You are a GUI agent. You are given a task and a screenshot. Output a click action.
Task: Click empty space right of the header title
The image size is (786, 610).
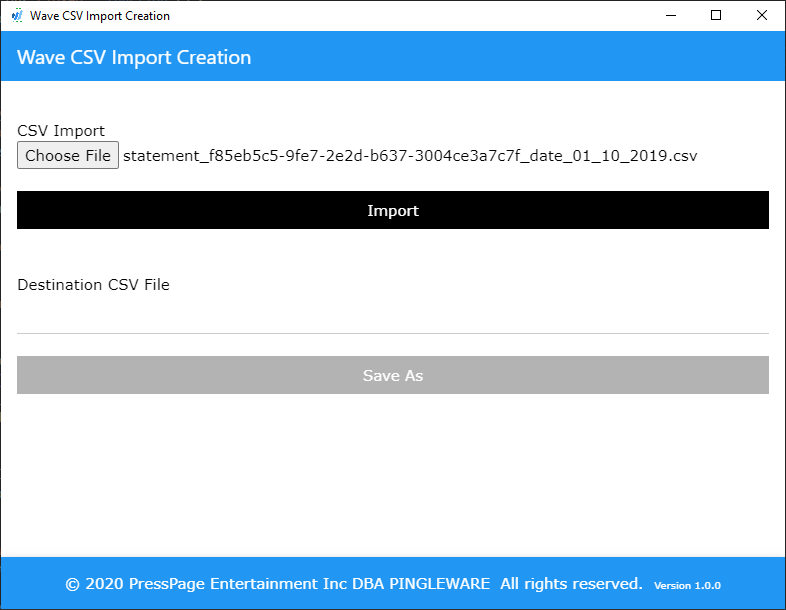(x=520, y=57)
